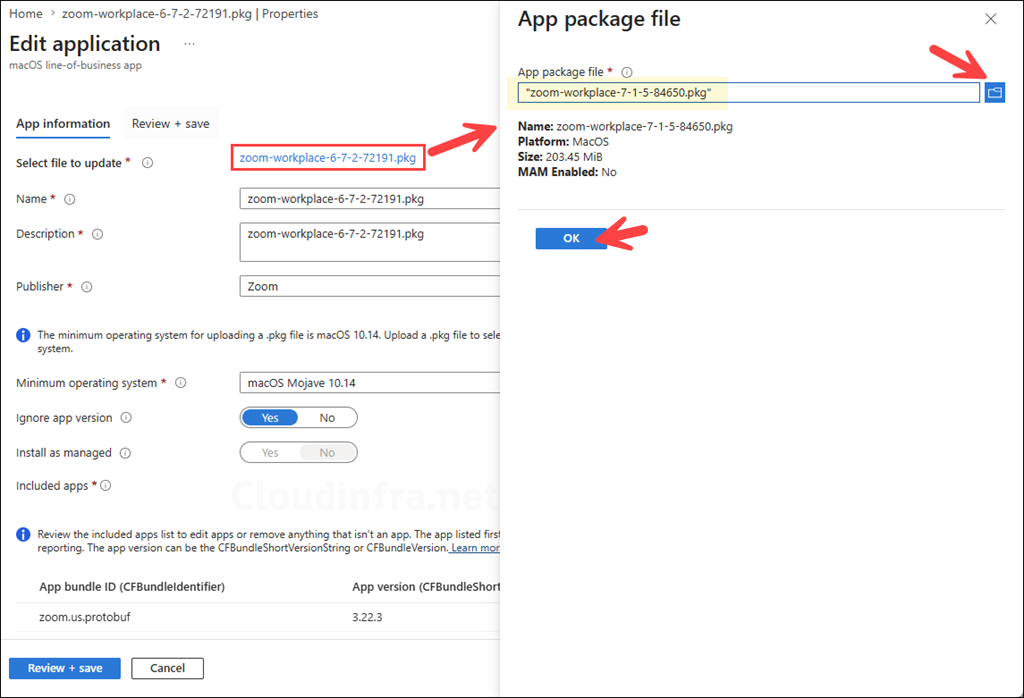Click Review + save button at bottom

(x=65, y=668)
